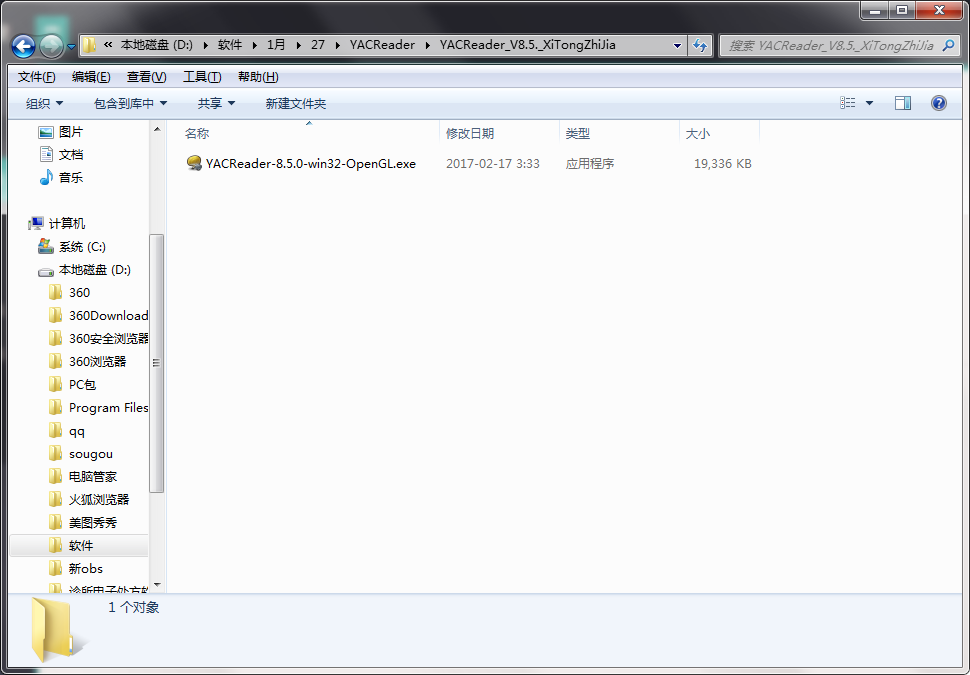This screenshot has height=675, width=970.
Task: Click 1月 in the address breadcrumb
Action: pyautogui.click(x=276, y=45)
